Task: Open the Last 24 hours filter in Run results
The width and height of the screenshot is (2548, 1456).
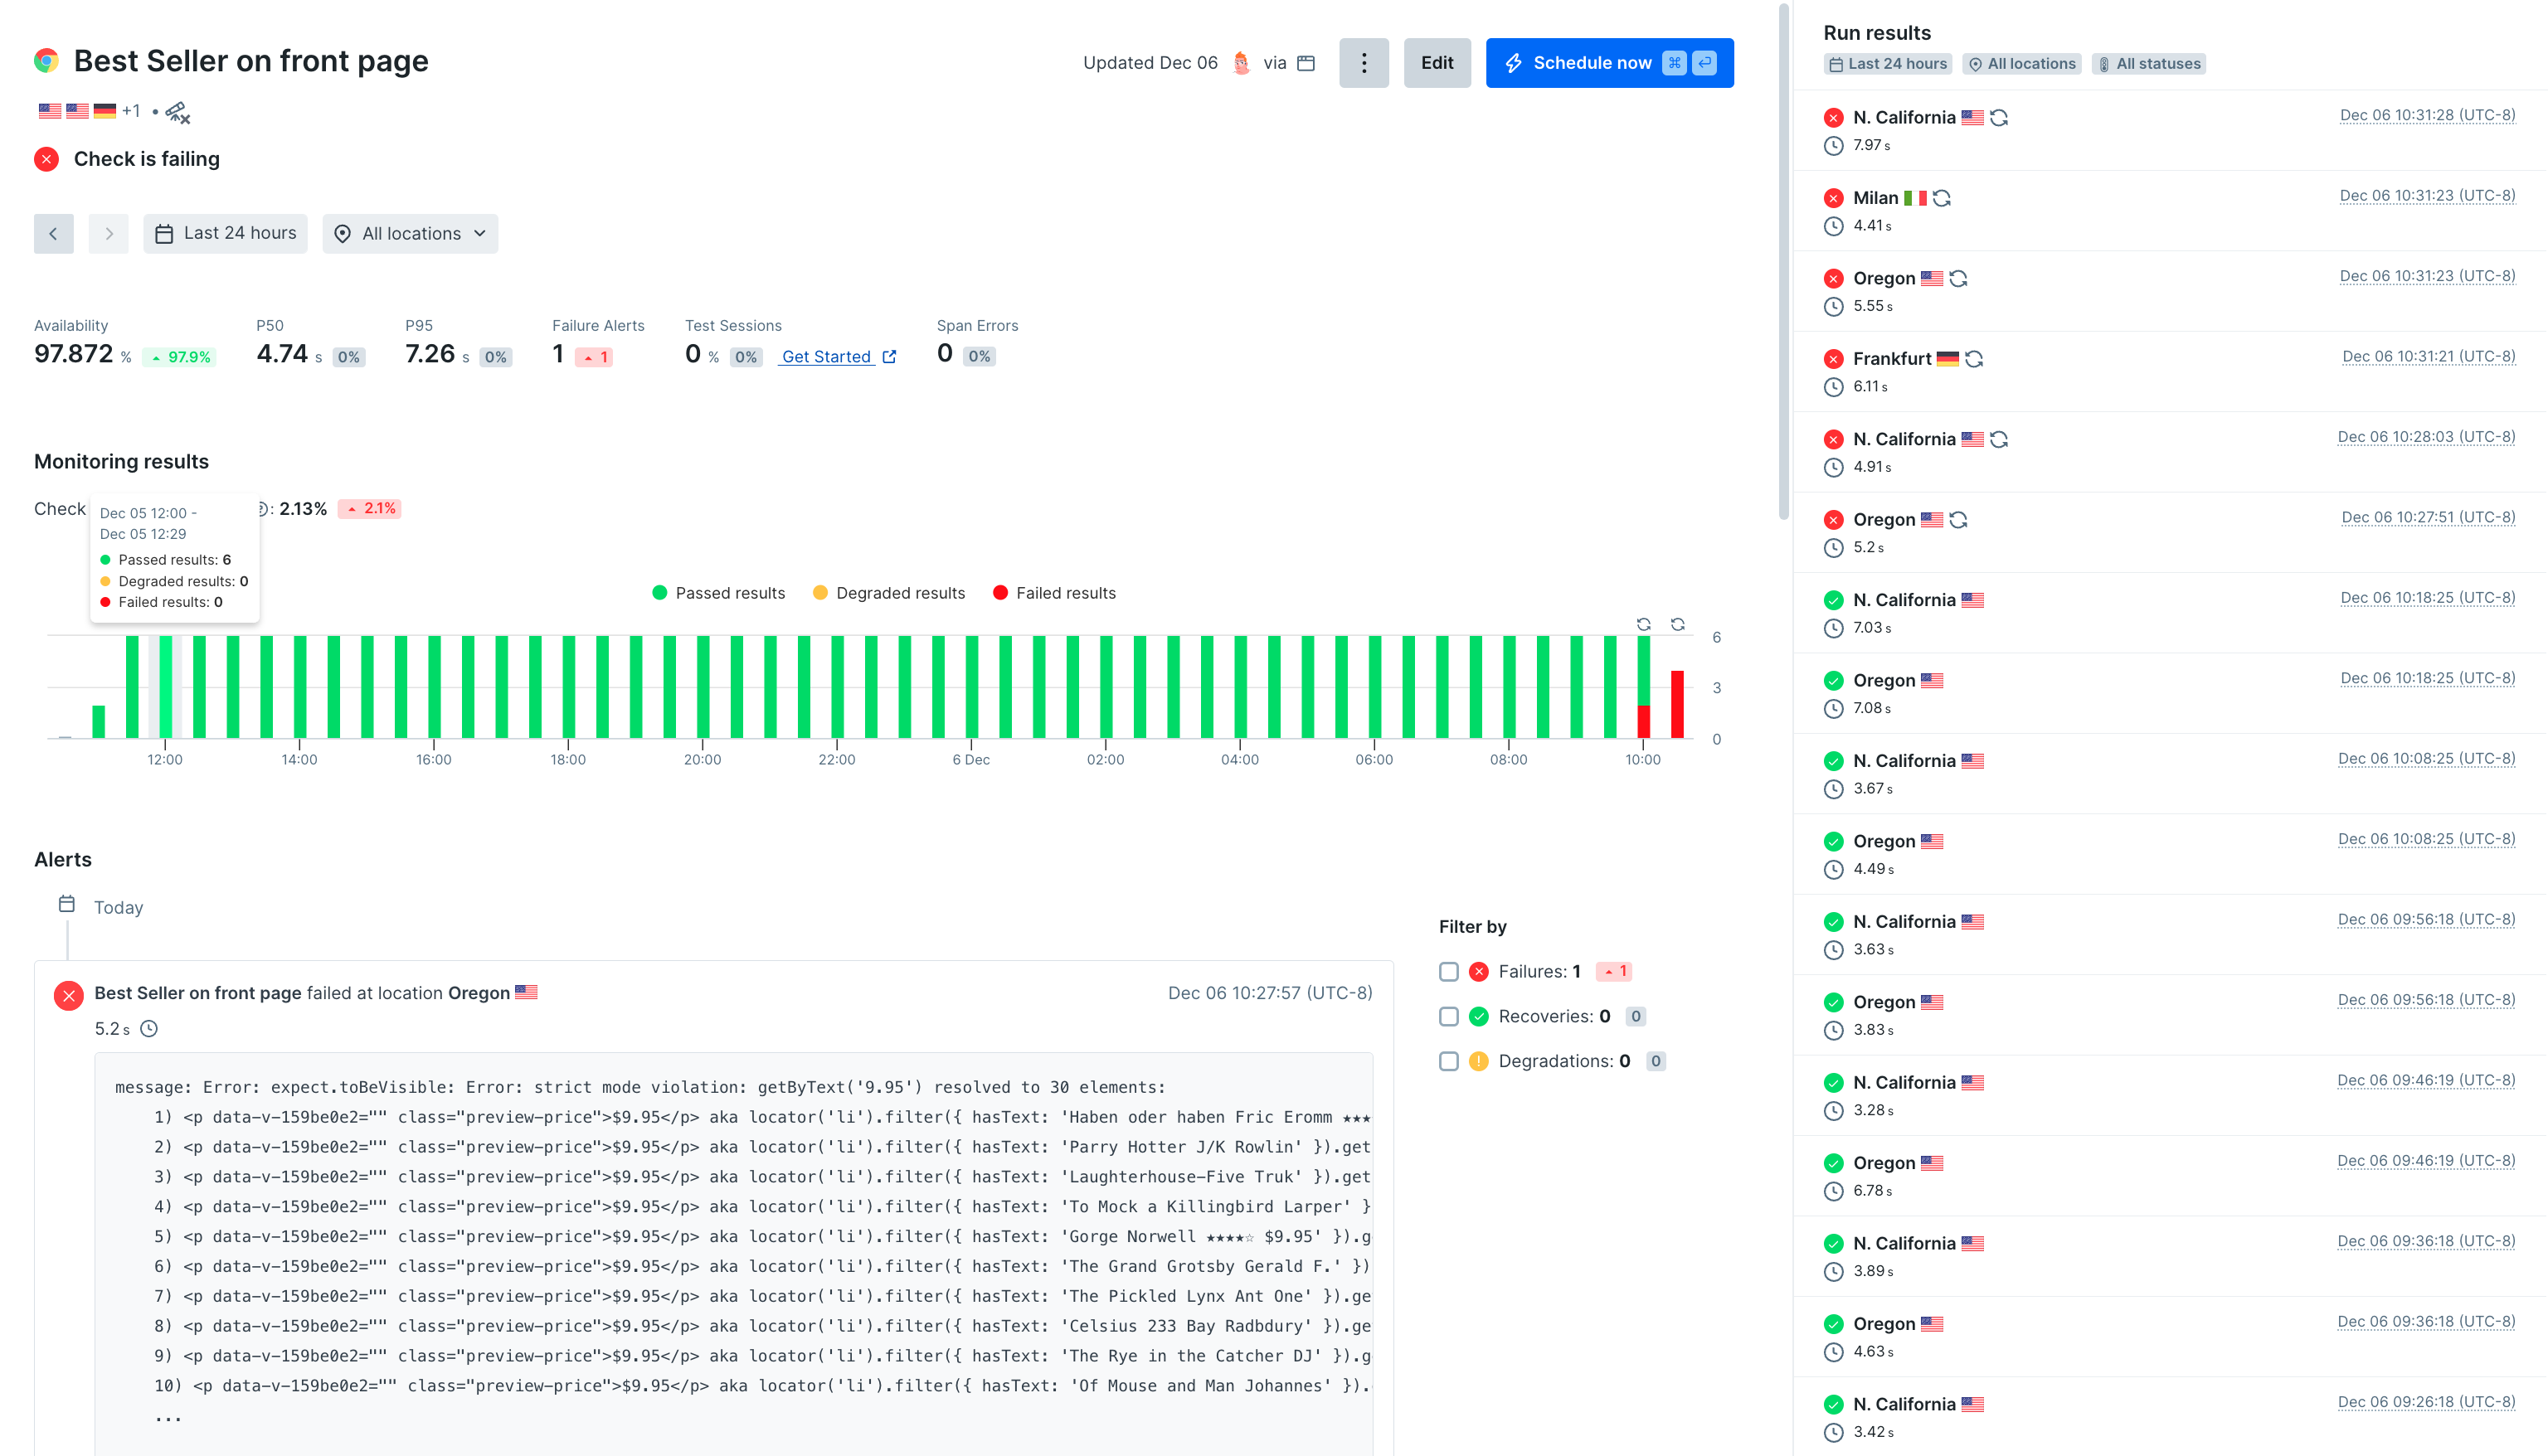Action: coord(1888,62)
